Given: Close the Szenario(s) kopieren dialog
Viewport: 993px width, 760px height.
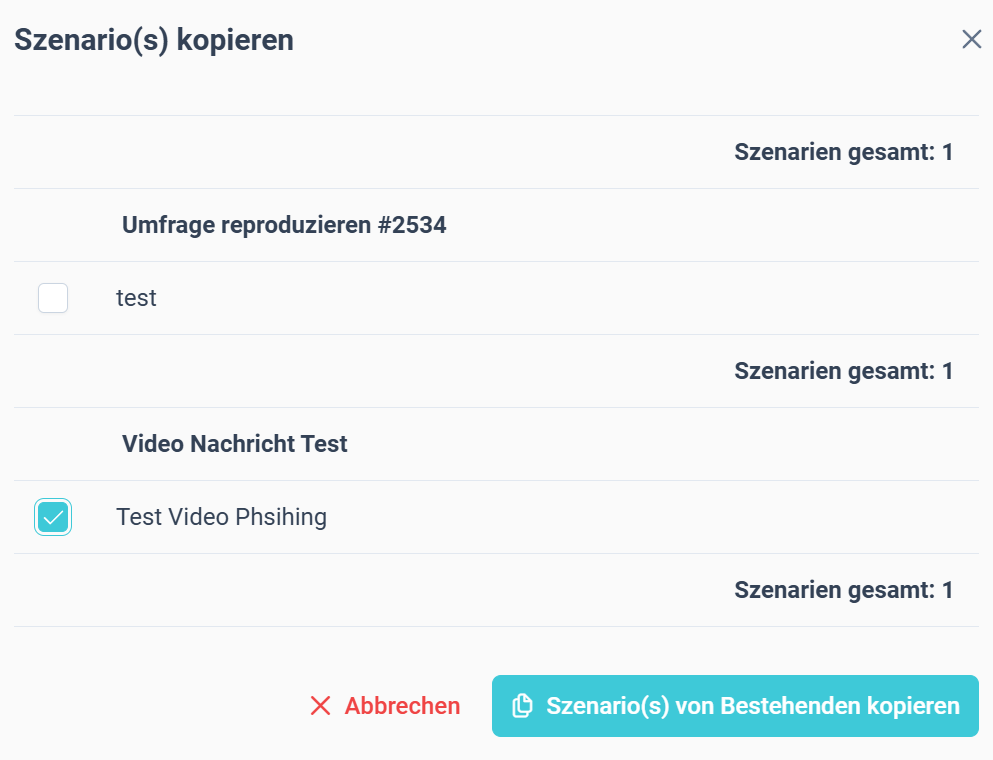Looking at the screenshot, I should [971, 39].
